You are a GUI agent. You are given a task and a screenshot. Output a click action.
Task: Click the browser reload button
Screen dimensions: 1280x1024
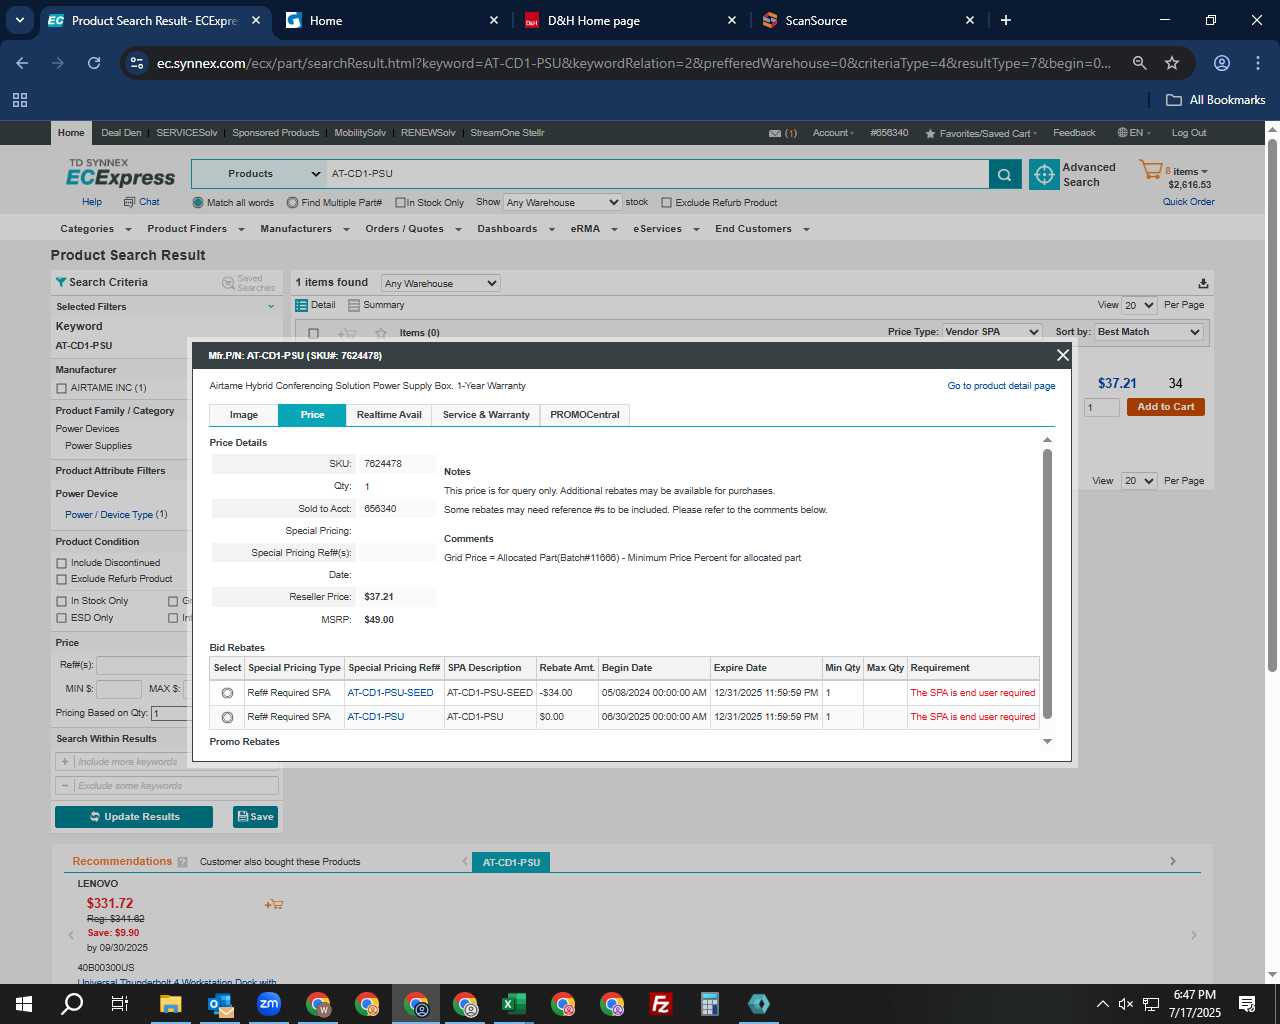[94, 63]
